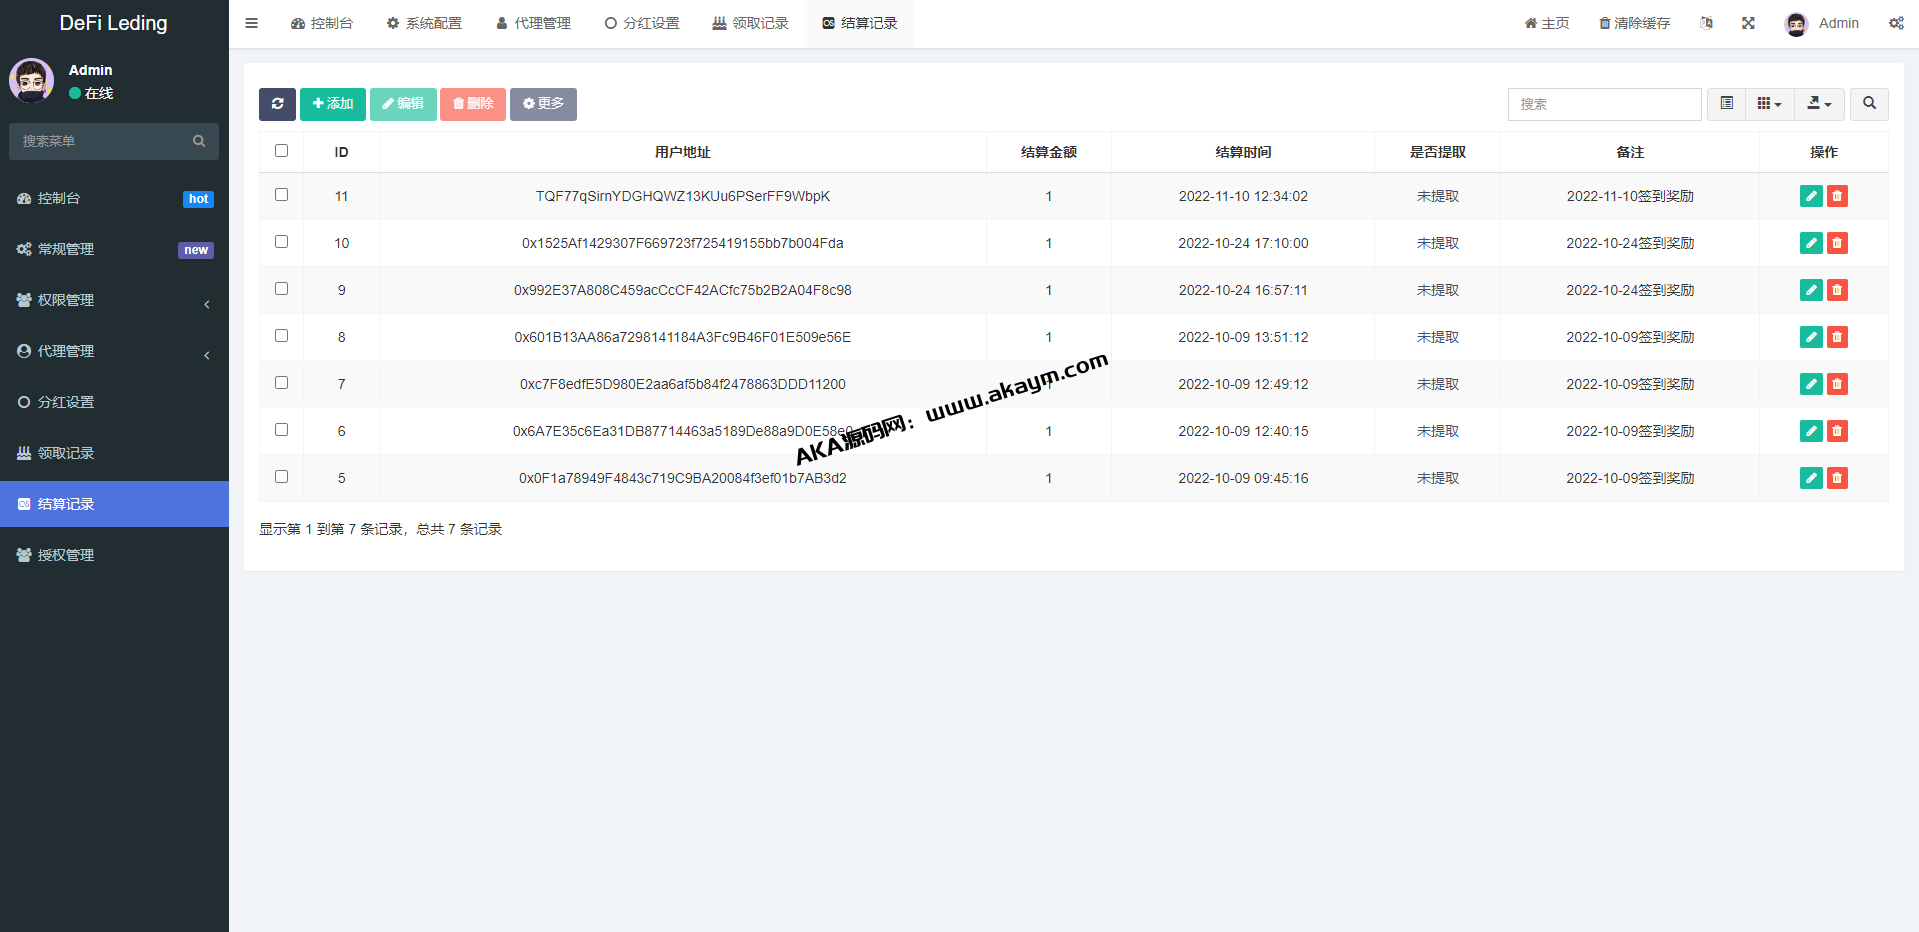The image size is (1919, 932).
Task: Click the green 添加 button
Action: pyautogui.click(x=332, y=104)
